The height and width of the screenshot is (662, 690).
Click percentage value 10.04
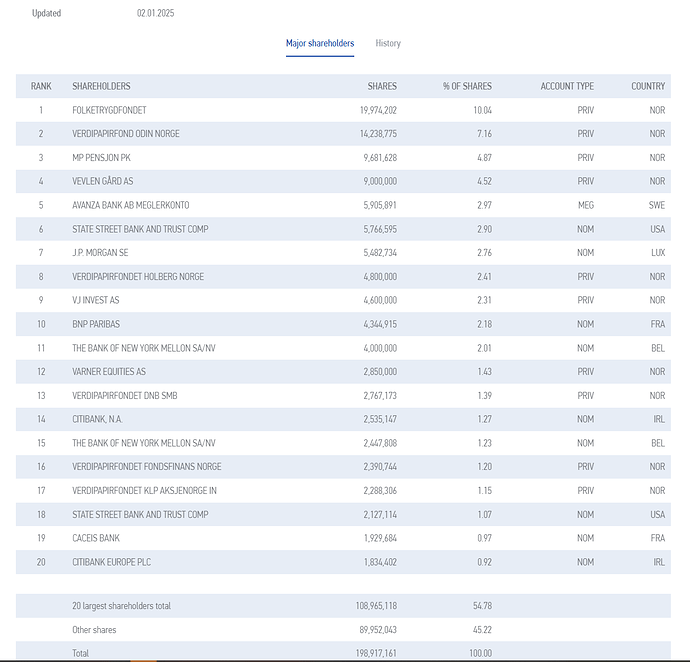[x=482, y=110]
